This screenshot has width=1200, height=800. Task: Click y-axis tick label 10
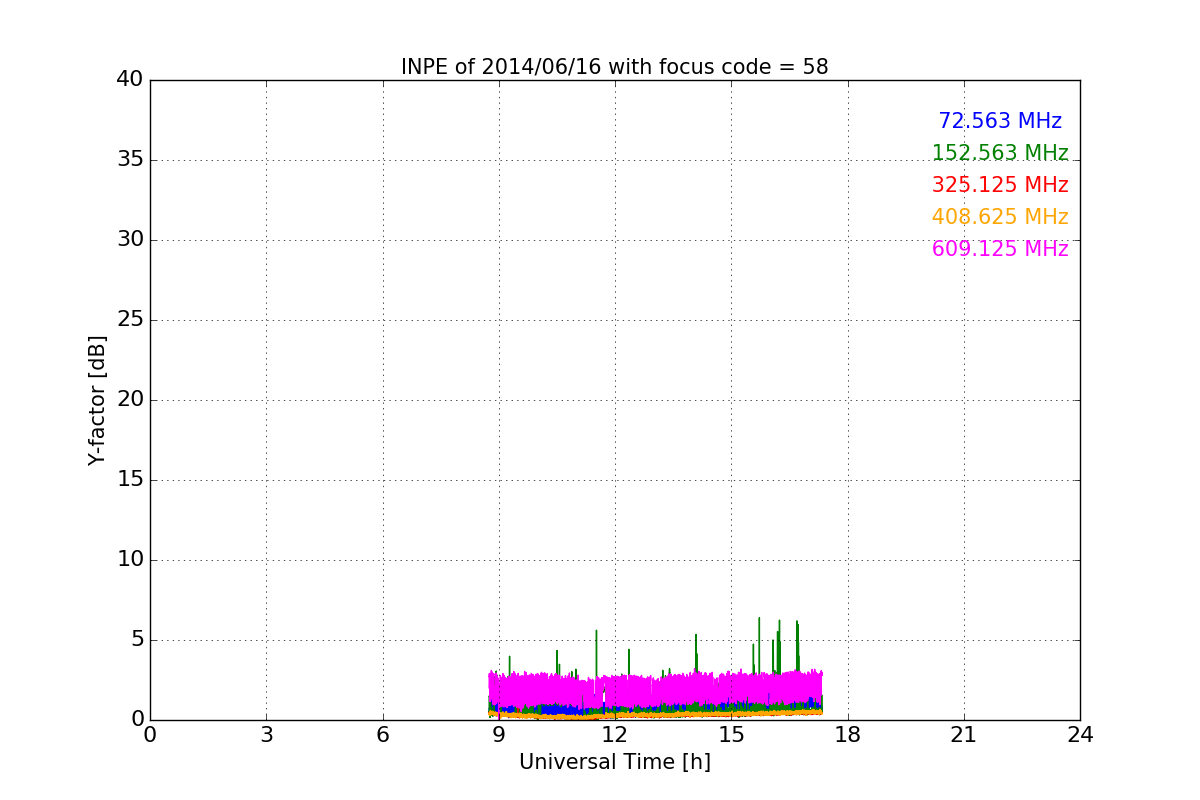[130, 560]
